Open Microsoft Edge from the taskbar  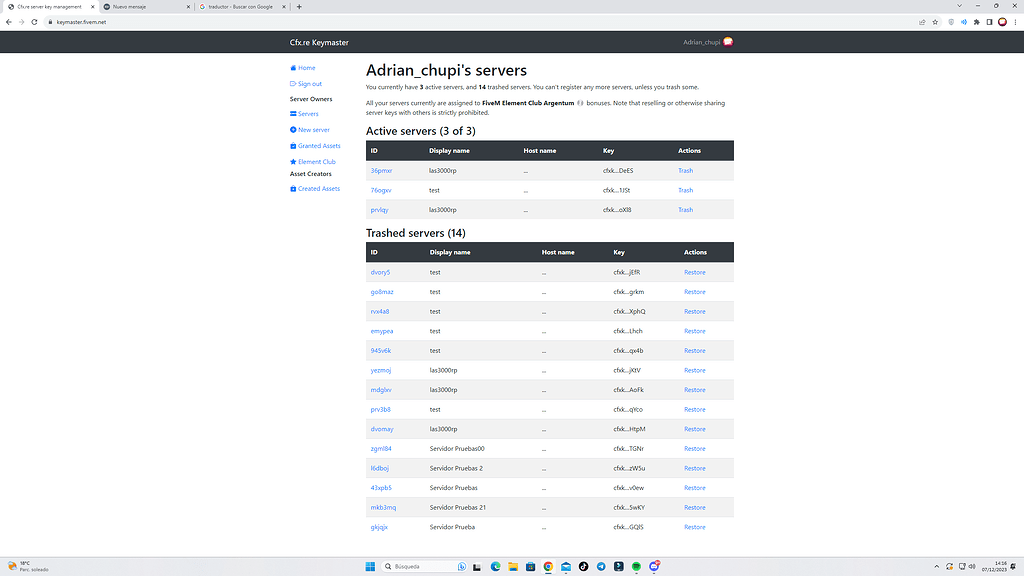tap(495, 566)
